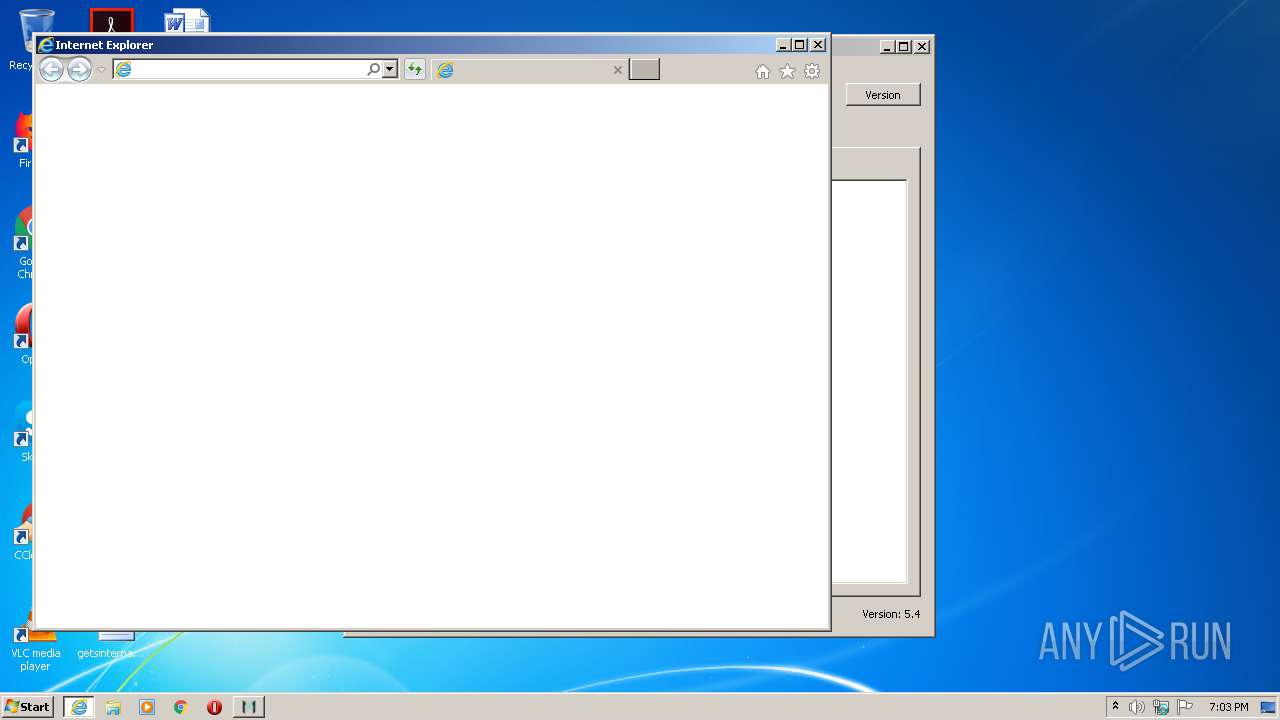Go forward with Internet Explorer forward arrow
1280x720 pixels.
coord(79,69)
